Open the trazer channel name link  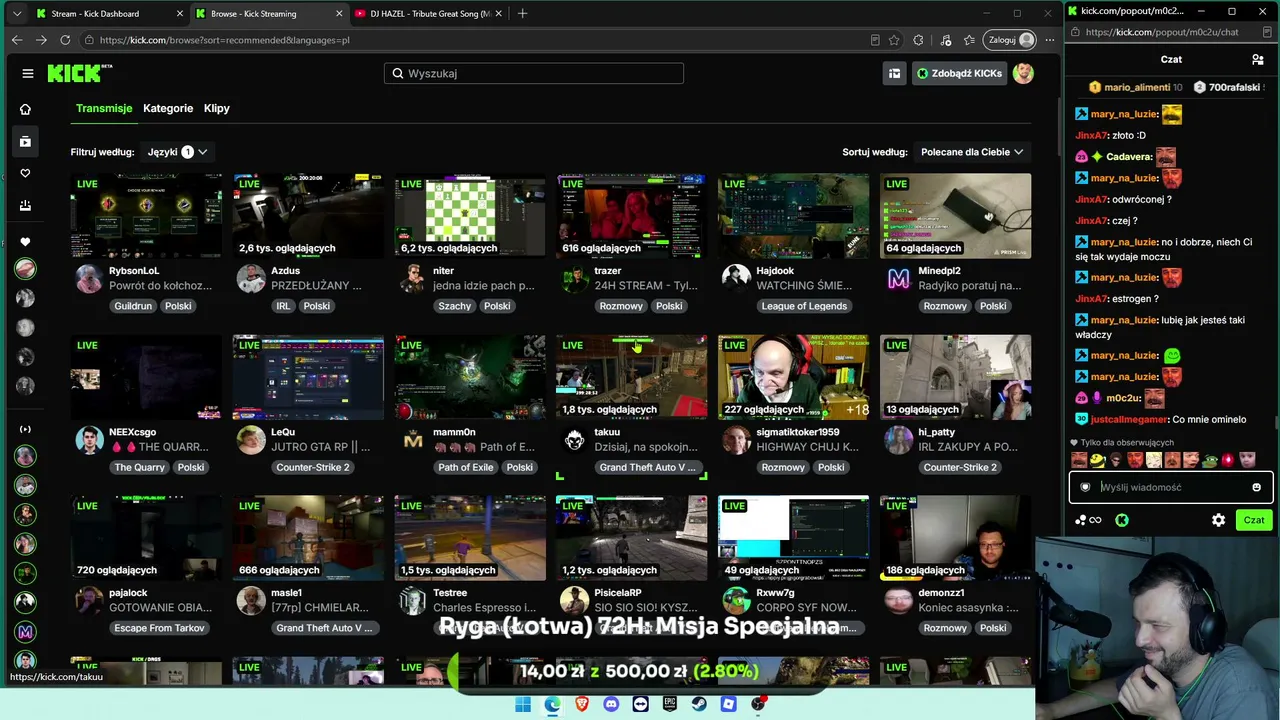pos(608,271)
